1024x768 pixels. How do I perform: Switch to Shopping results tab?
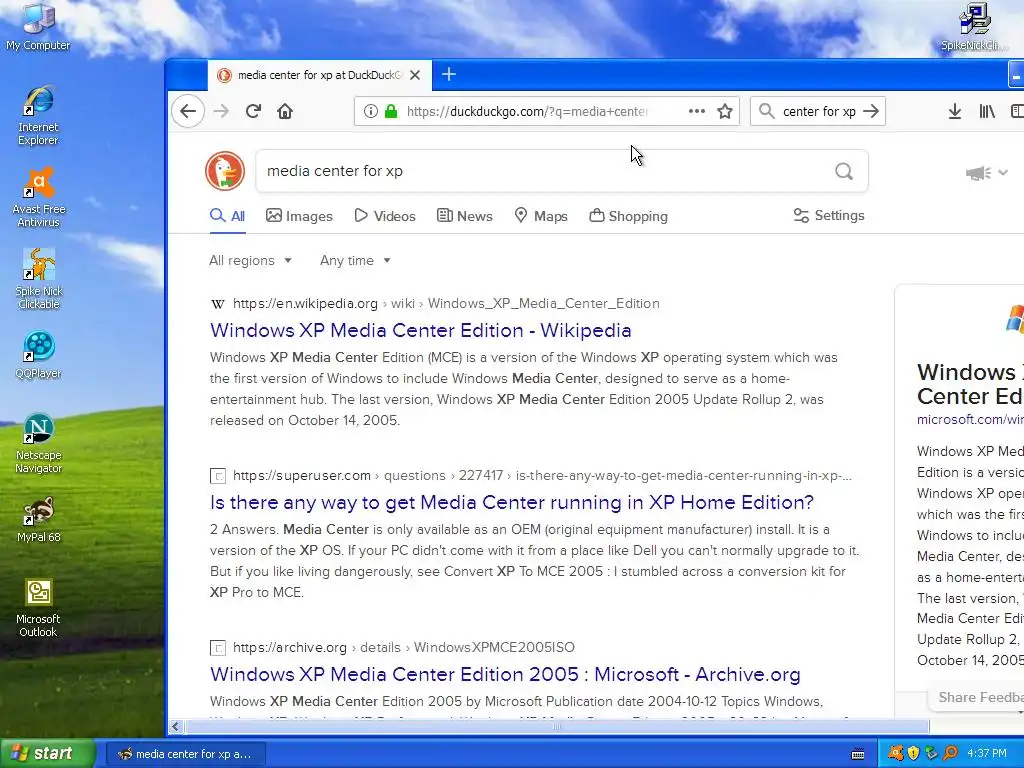(628, 216)
